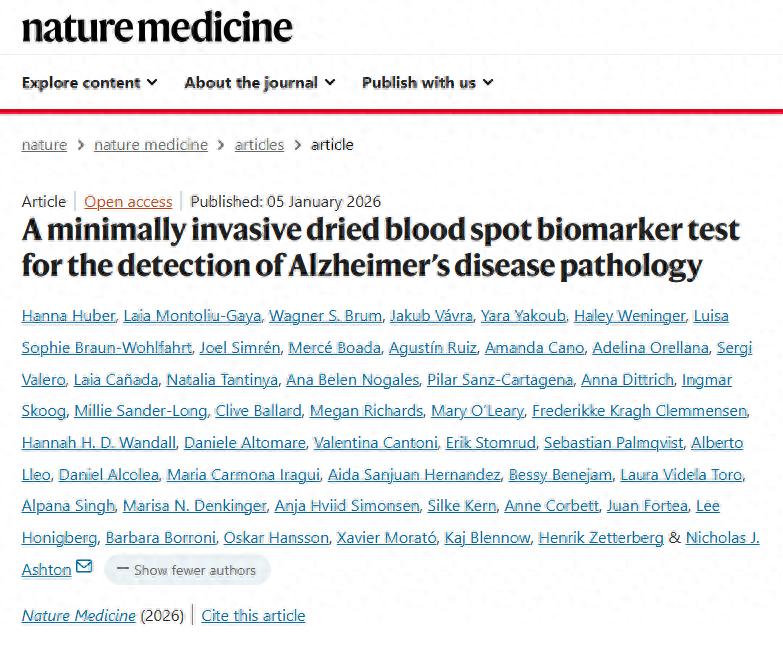This screenshot has height=645, width=783.
Task: Click the email envelope icon after Ashton
Action: (84, 567)
